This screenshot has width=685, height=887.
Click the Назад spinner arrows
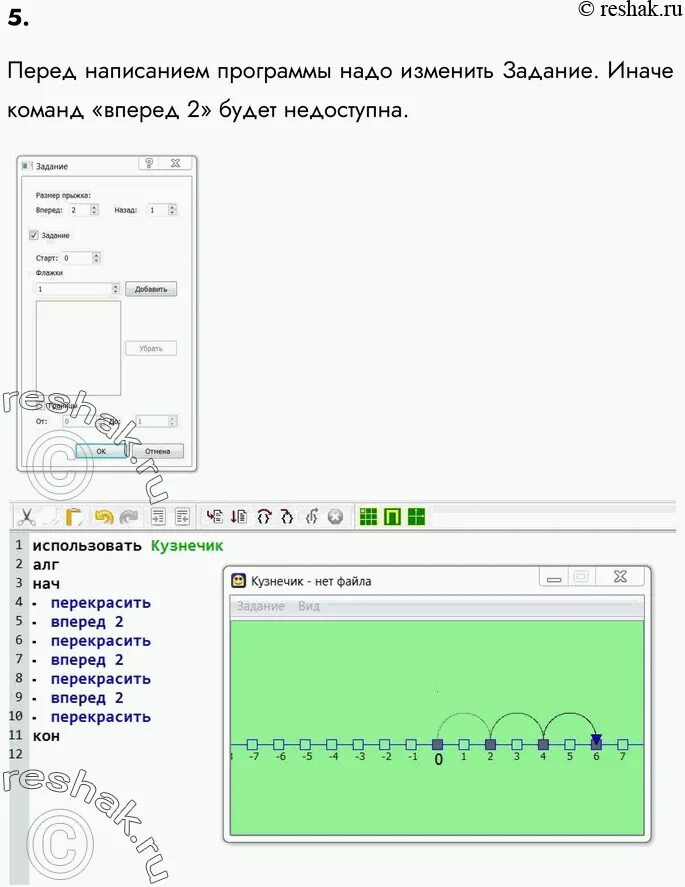(173, 210)
